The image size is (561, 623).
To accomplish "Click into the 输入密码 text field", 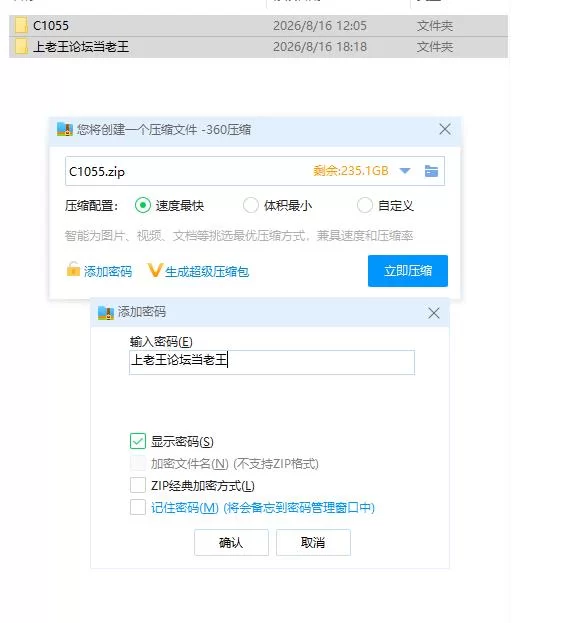I will [x=272, y=362].
